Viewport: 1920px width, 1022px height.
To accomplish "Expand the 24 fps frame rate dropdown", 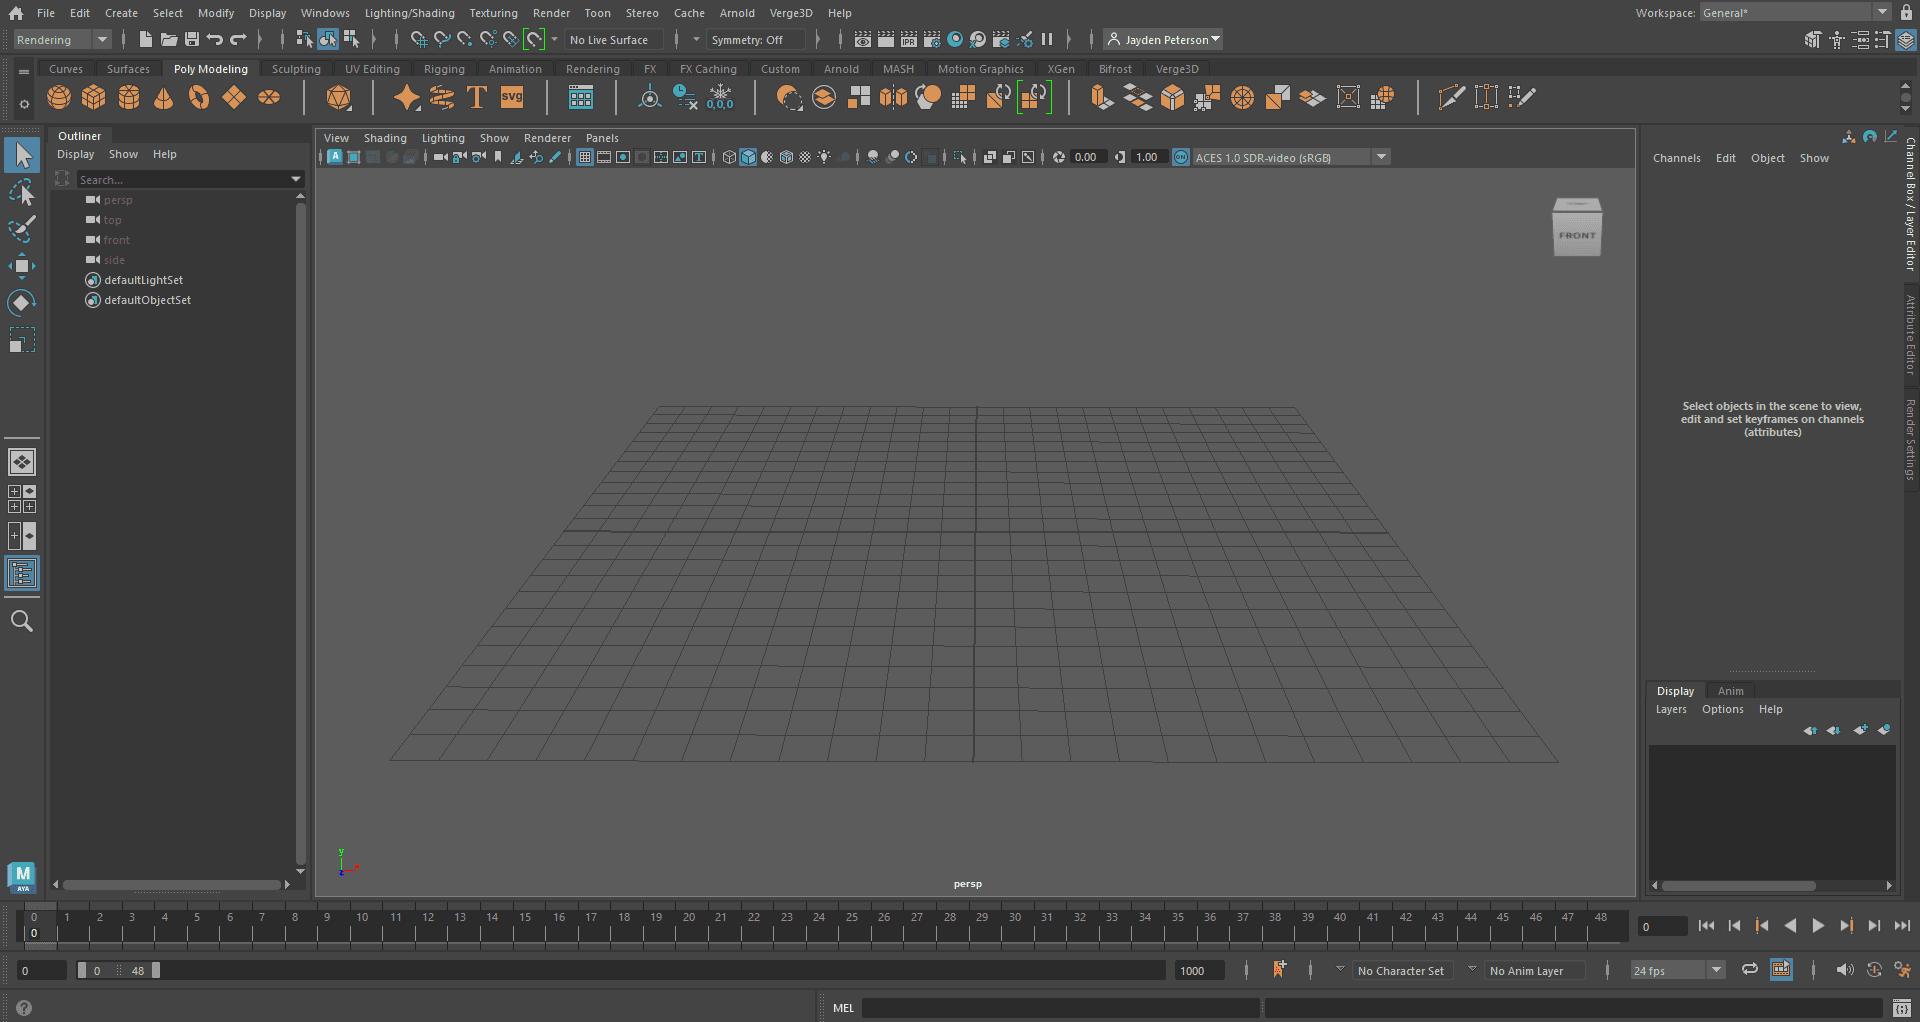I will click(x=1716, y=970).
